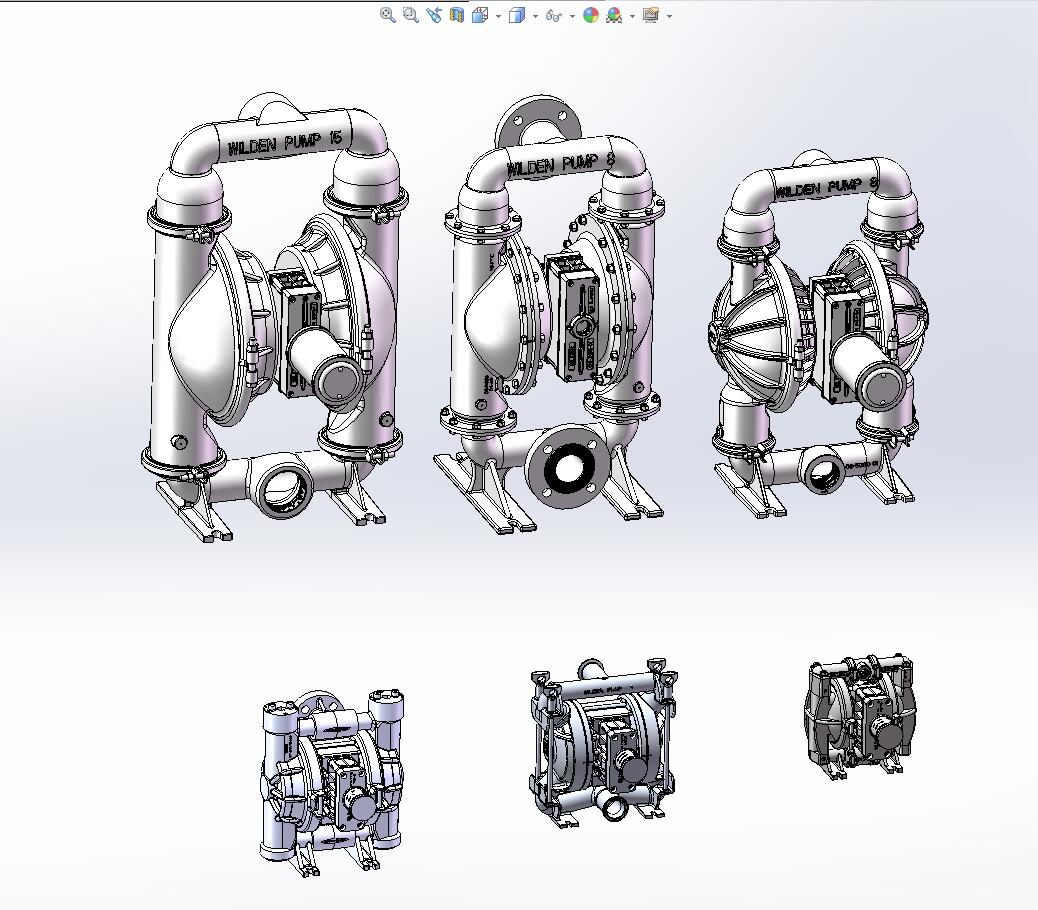This screenshot has width=1038, height=910.
Task: Expand the View Orientation dropdown arrow
Action: click(498, 16)
